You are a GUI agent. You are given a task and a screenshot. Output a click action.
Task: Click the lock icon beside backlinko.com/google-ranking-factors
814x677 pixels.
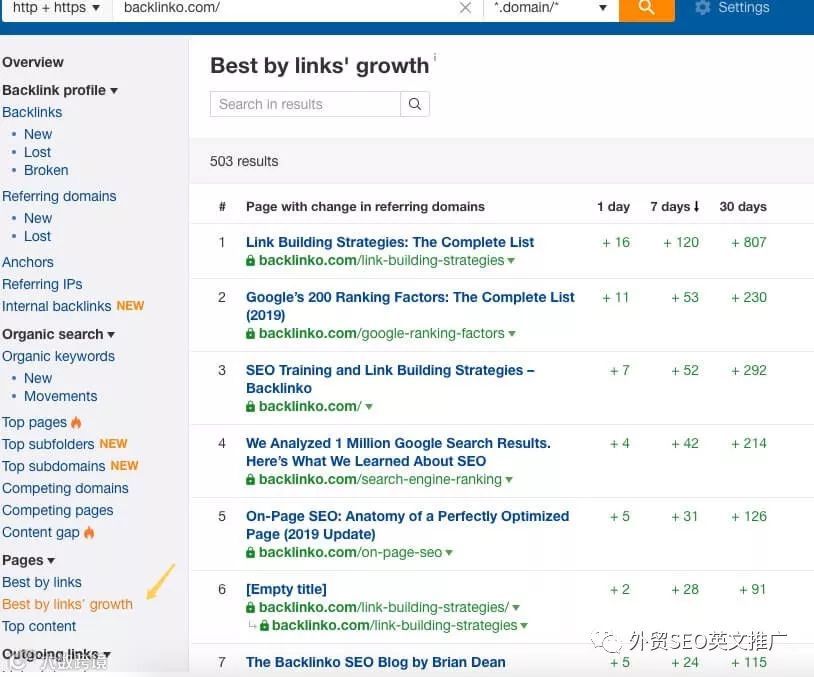click(x=250, y=333)
